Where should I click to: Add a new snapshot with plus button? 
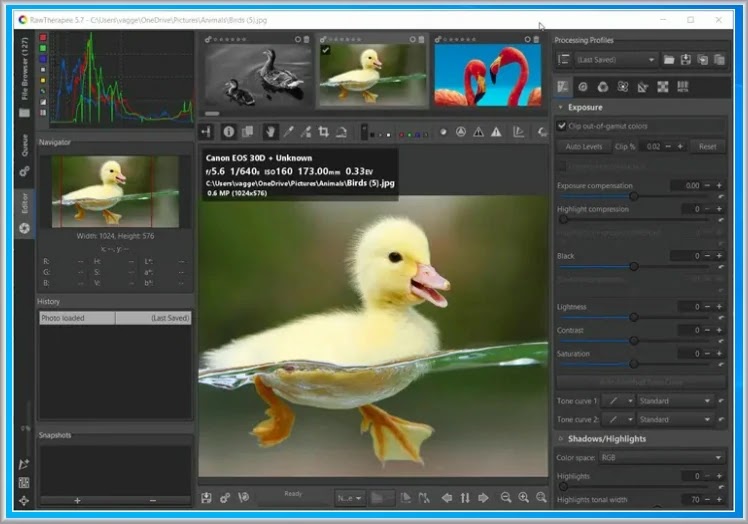(x=77, y=500)
